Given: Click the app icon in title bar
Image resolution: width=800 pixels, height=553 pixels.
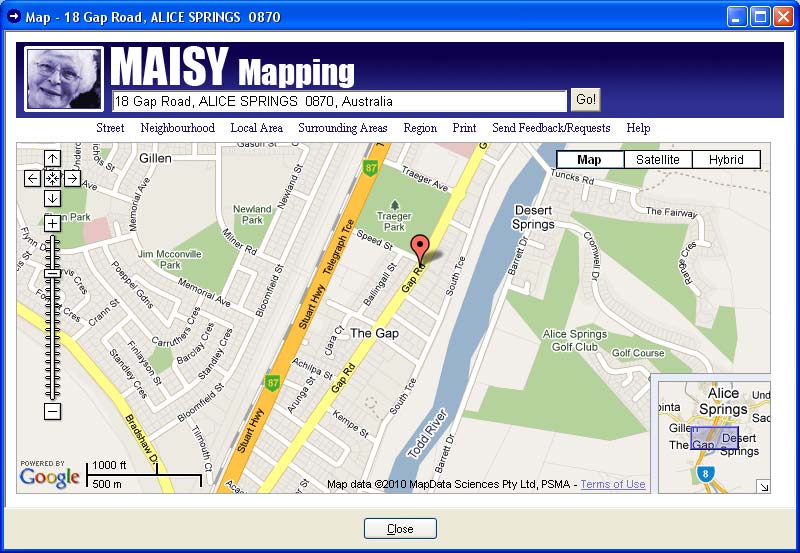Looking at the screenshot, I should pos(14,16).
